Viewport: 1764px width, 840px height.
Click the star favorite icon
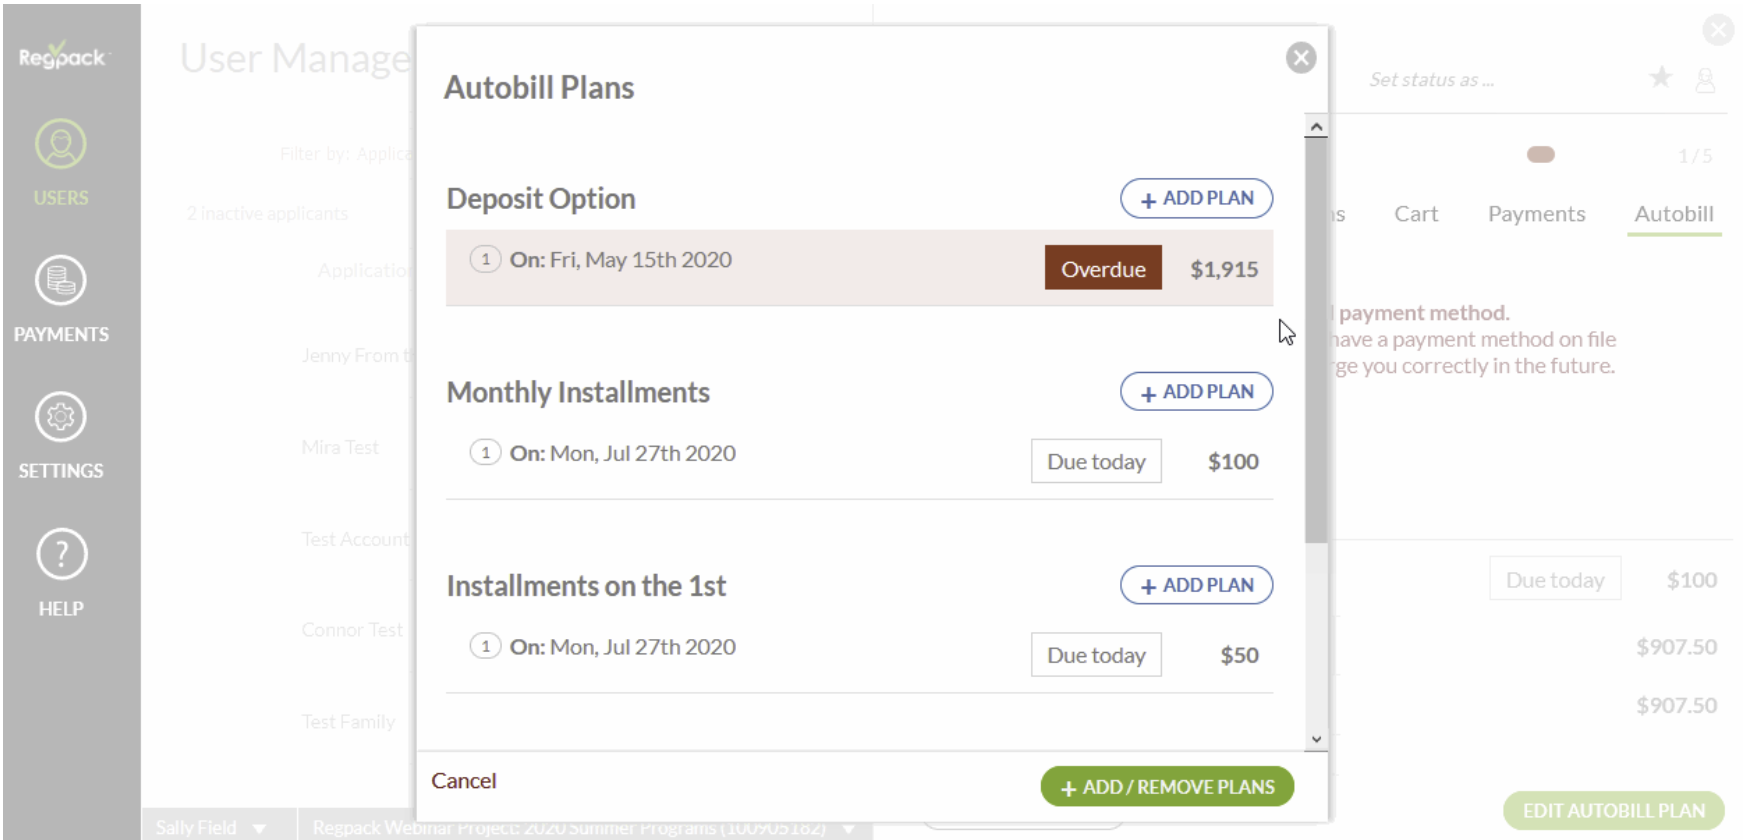pyautogui.click(x=1660, y=77)
